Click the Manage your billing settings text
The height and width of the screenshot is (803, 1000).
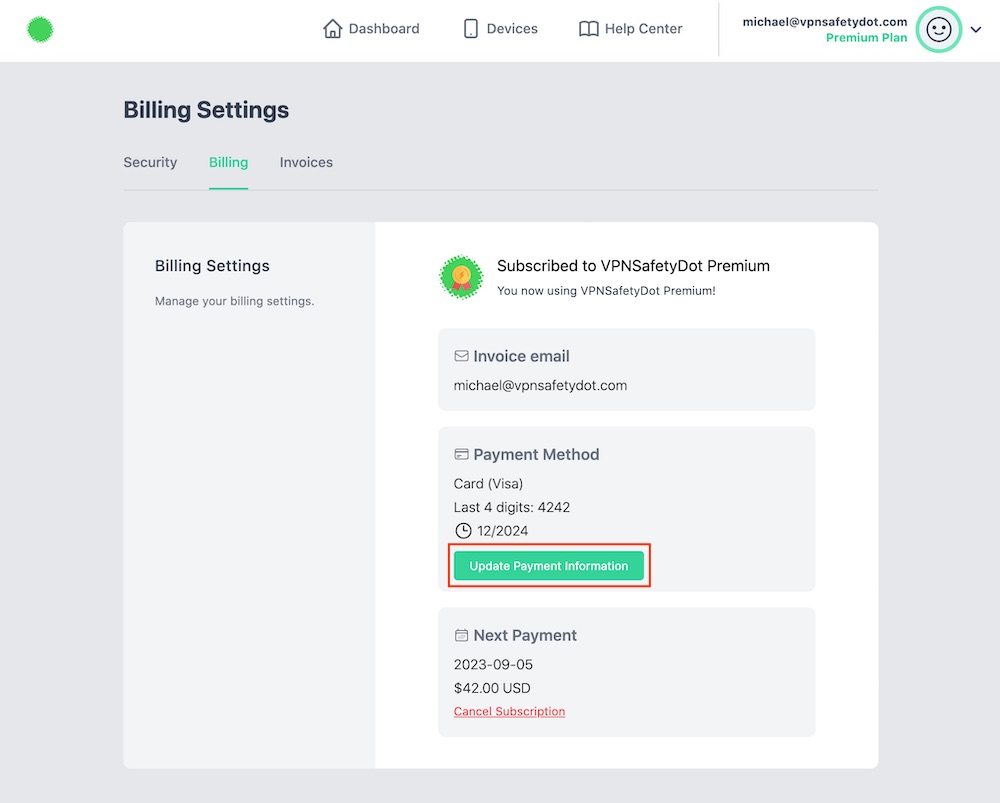point(235,301)
